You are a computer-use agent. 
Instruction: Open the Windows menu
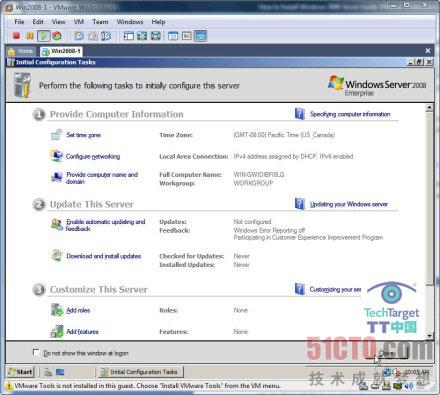pyautogui.click(x=130, y=22)
